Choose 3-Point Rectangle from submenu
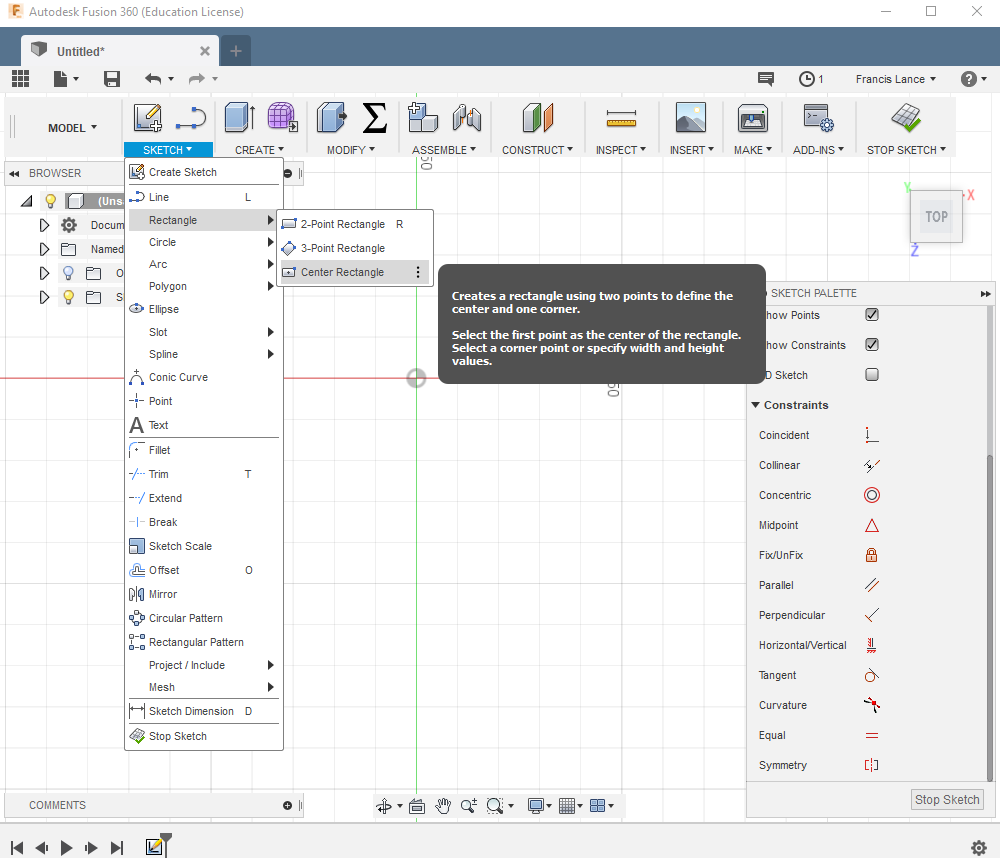 tap(355, 248)
